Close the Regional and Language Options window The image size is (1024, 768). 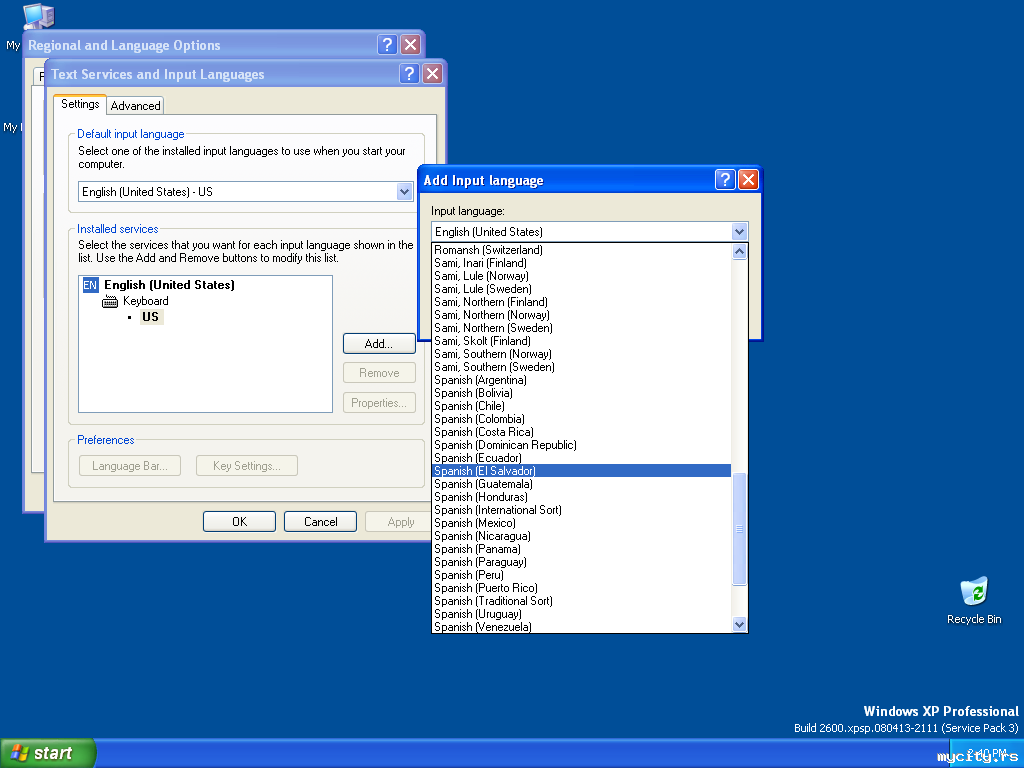[x=410, y=44]
